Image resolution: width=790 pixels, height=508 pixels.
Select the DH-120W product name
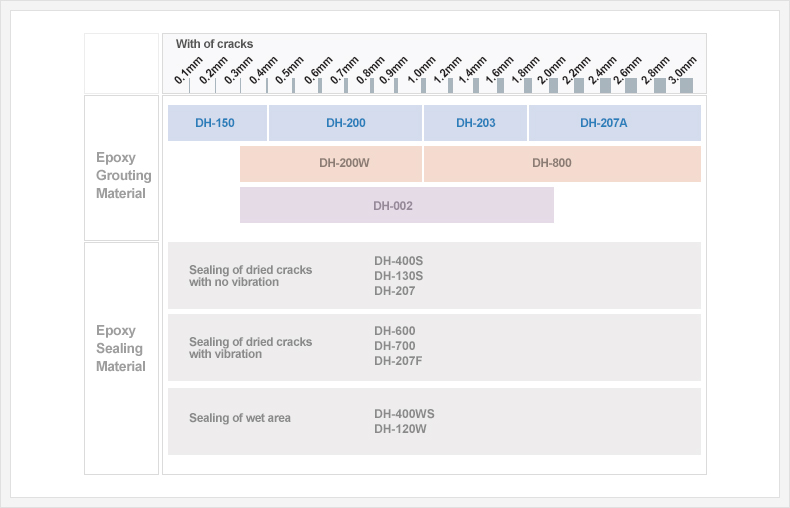(x=400, y=429)
